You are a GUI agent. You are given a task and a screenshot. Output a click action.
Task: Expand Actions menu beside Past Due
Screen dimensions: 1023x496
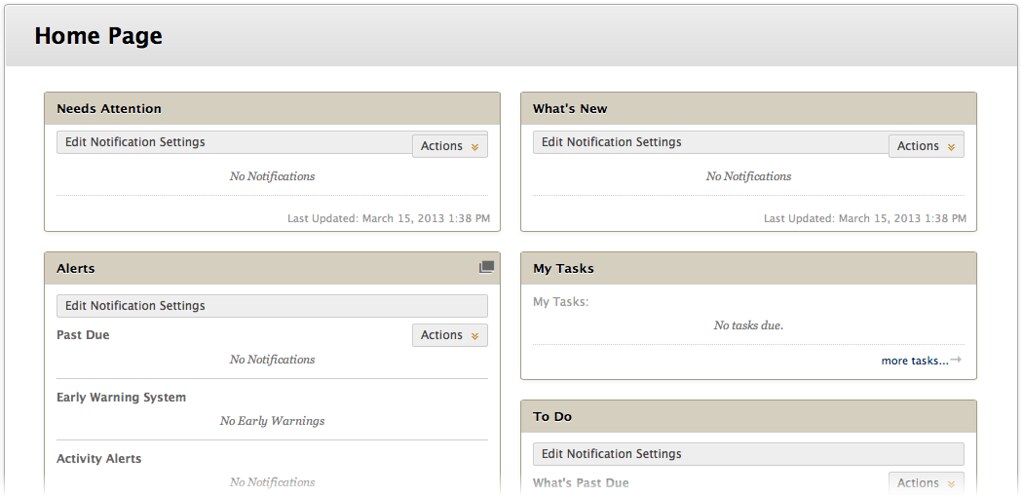(450, 335)
